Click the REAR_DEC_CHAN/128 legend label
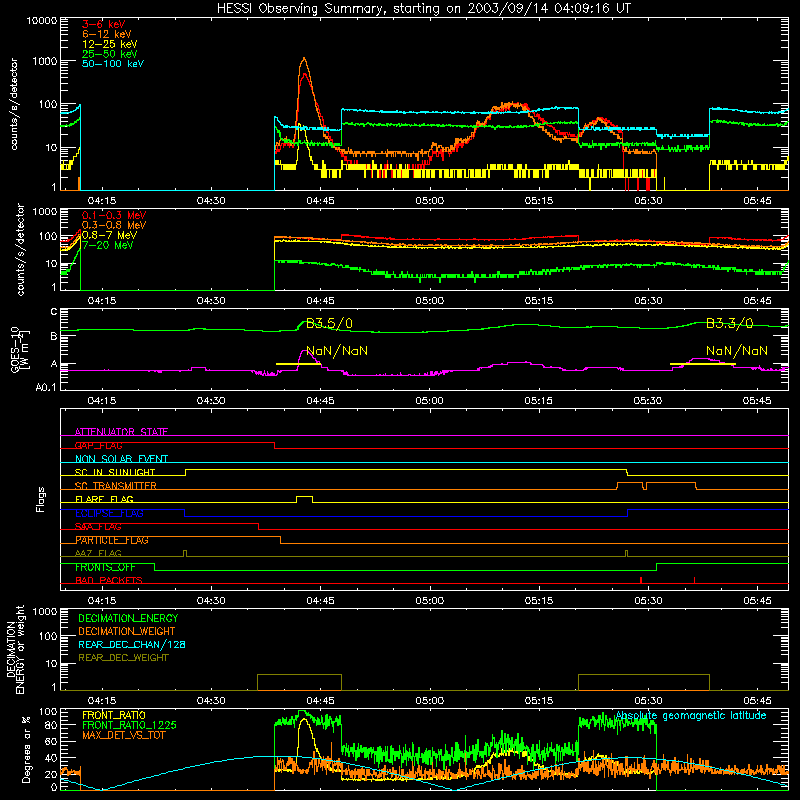The width and height of the screenshot is (800, 800). pyautogui.click(x=132, y=644)
